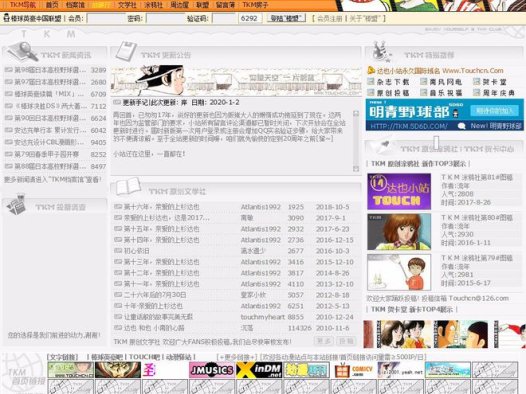Image resolution: width=526 pixels, height=394 pixels.
Task: Click the envelope icon on the 3289 news row
Action: coord(9,70)
